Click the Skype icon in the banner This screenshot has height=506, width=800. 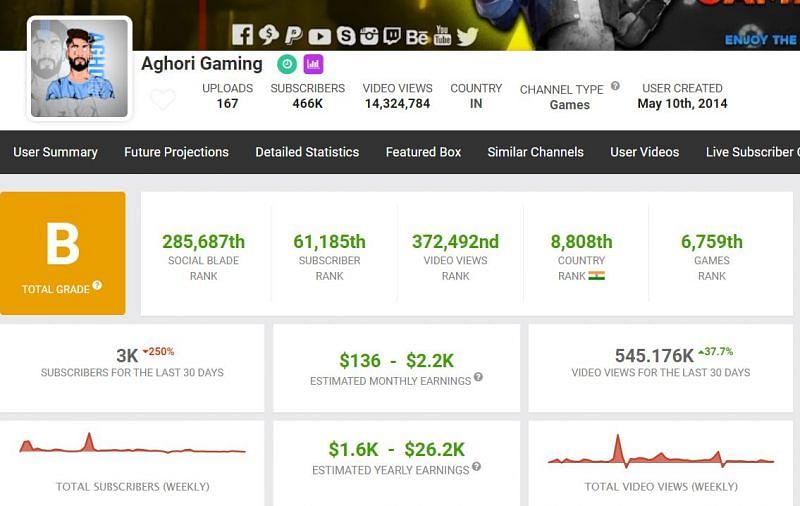coord(346,36)
